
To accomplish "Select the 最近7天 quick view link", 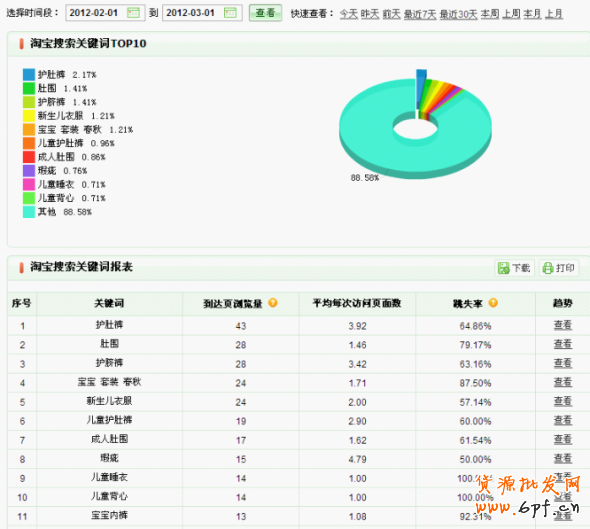I will 420,14.
